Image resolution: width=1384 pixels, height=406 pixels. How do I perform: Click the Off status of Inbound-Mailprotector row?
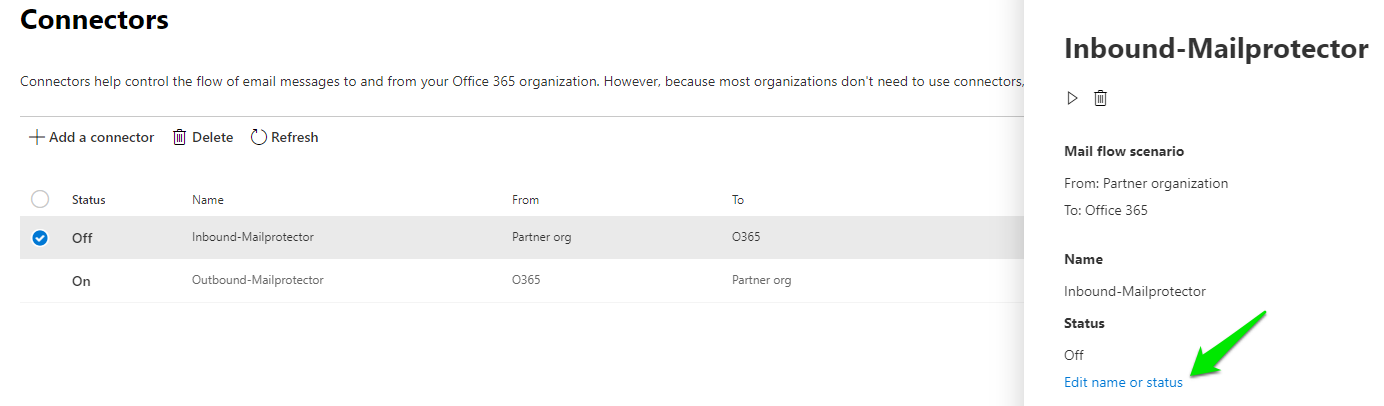pos(82,239)
